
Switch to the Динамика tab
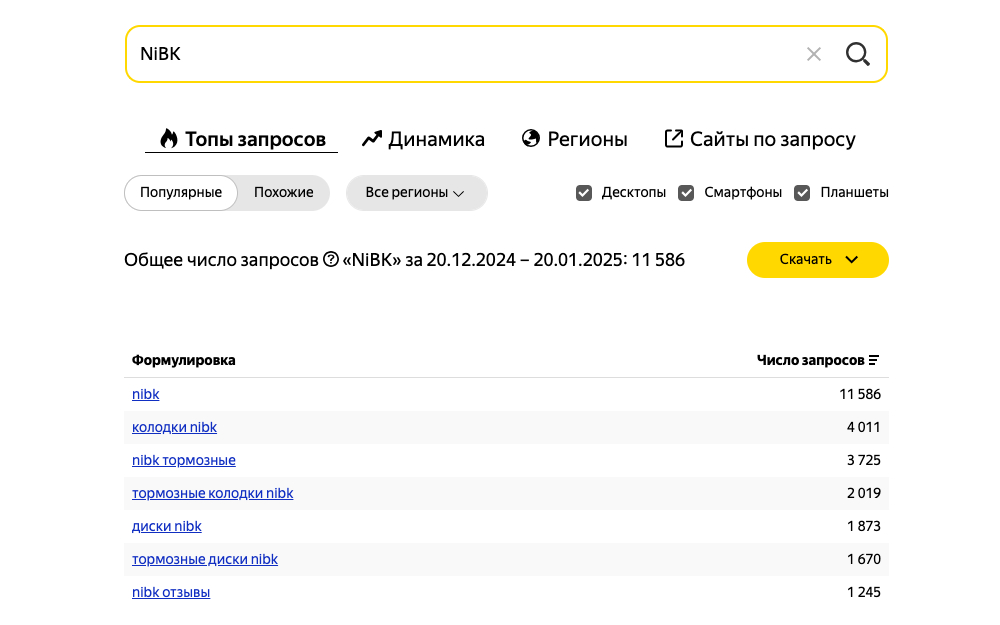(423, 140)
